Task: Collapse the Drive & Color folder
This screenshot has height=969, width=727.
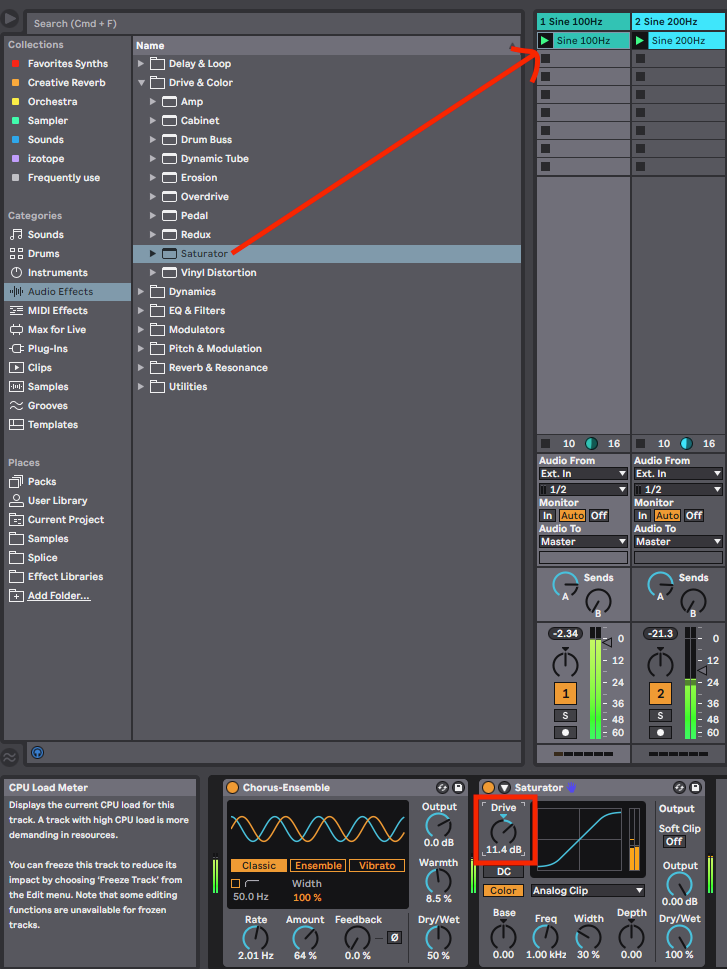Action: (x=141, y=83)
